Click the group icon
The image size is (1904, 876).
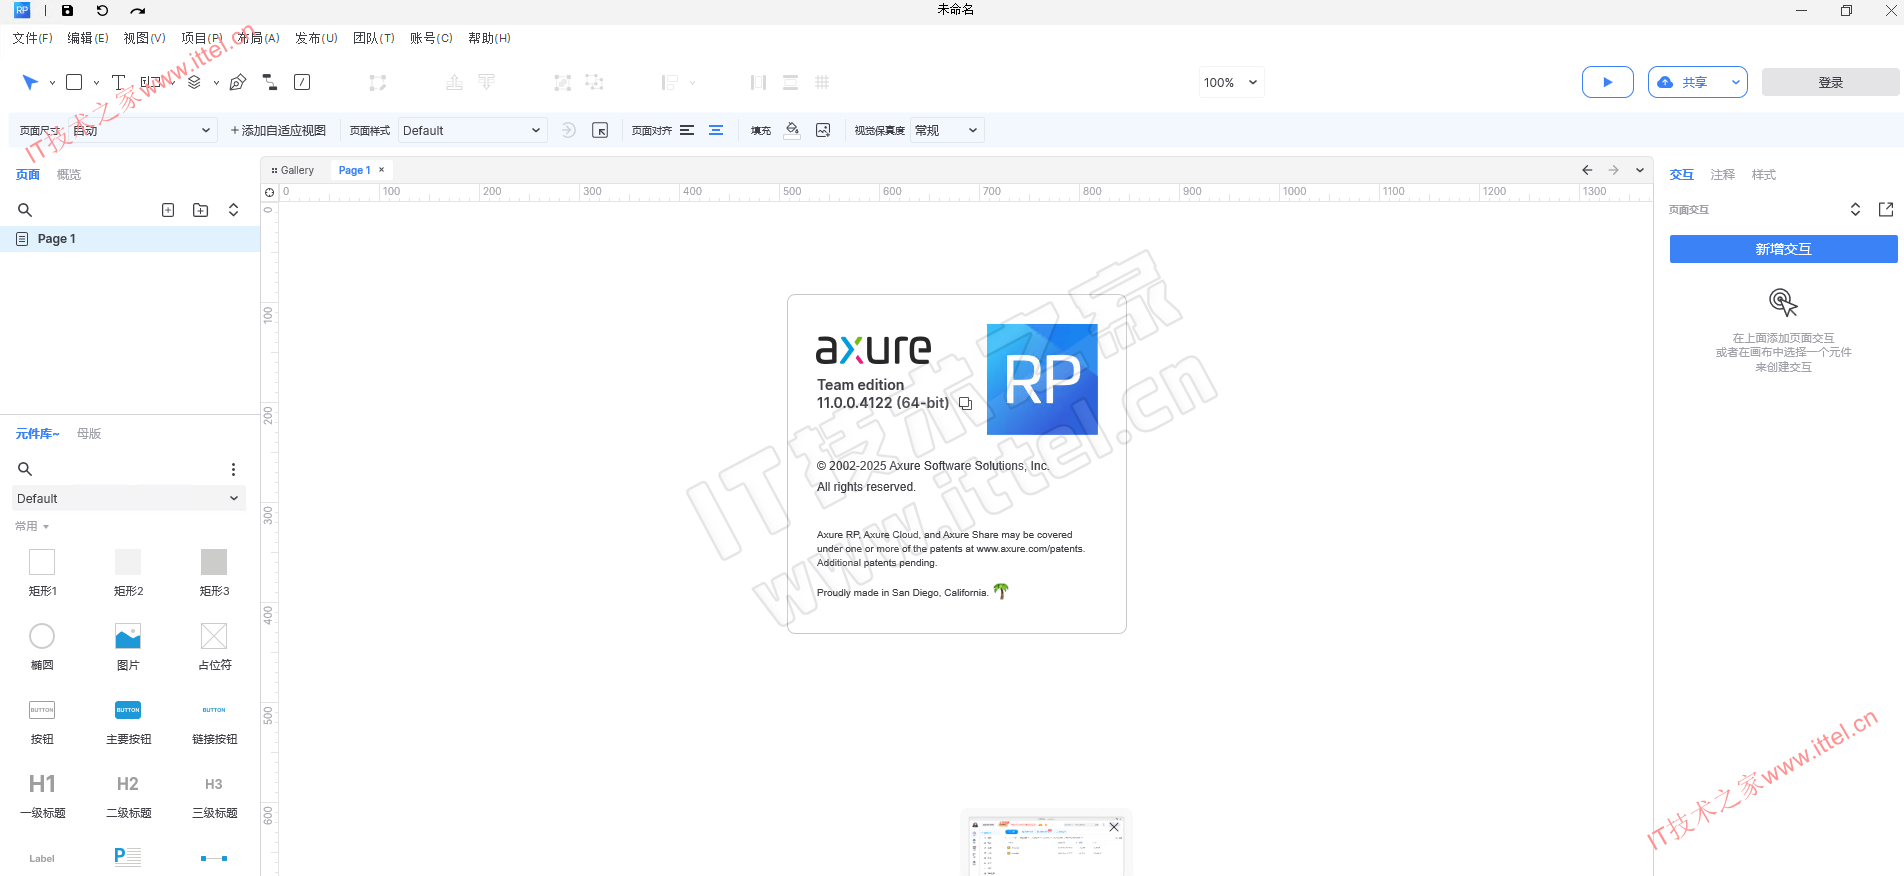pyautogui.click(x=563, y=82)
